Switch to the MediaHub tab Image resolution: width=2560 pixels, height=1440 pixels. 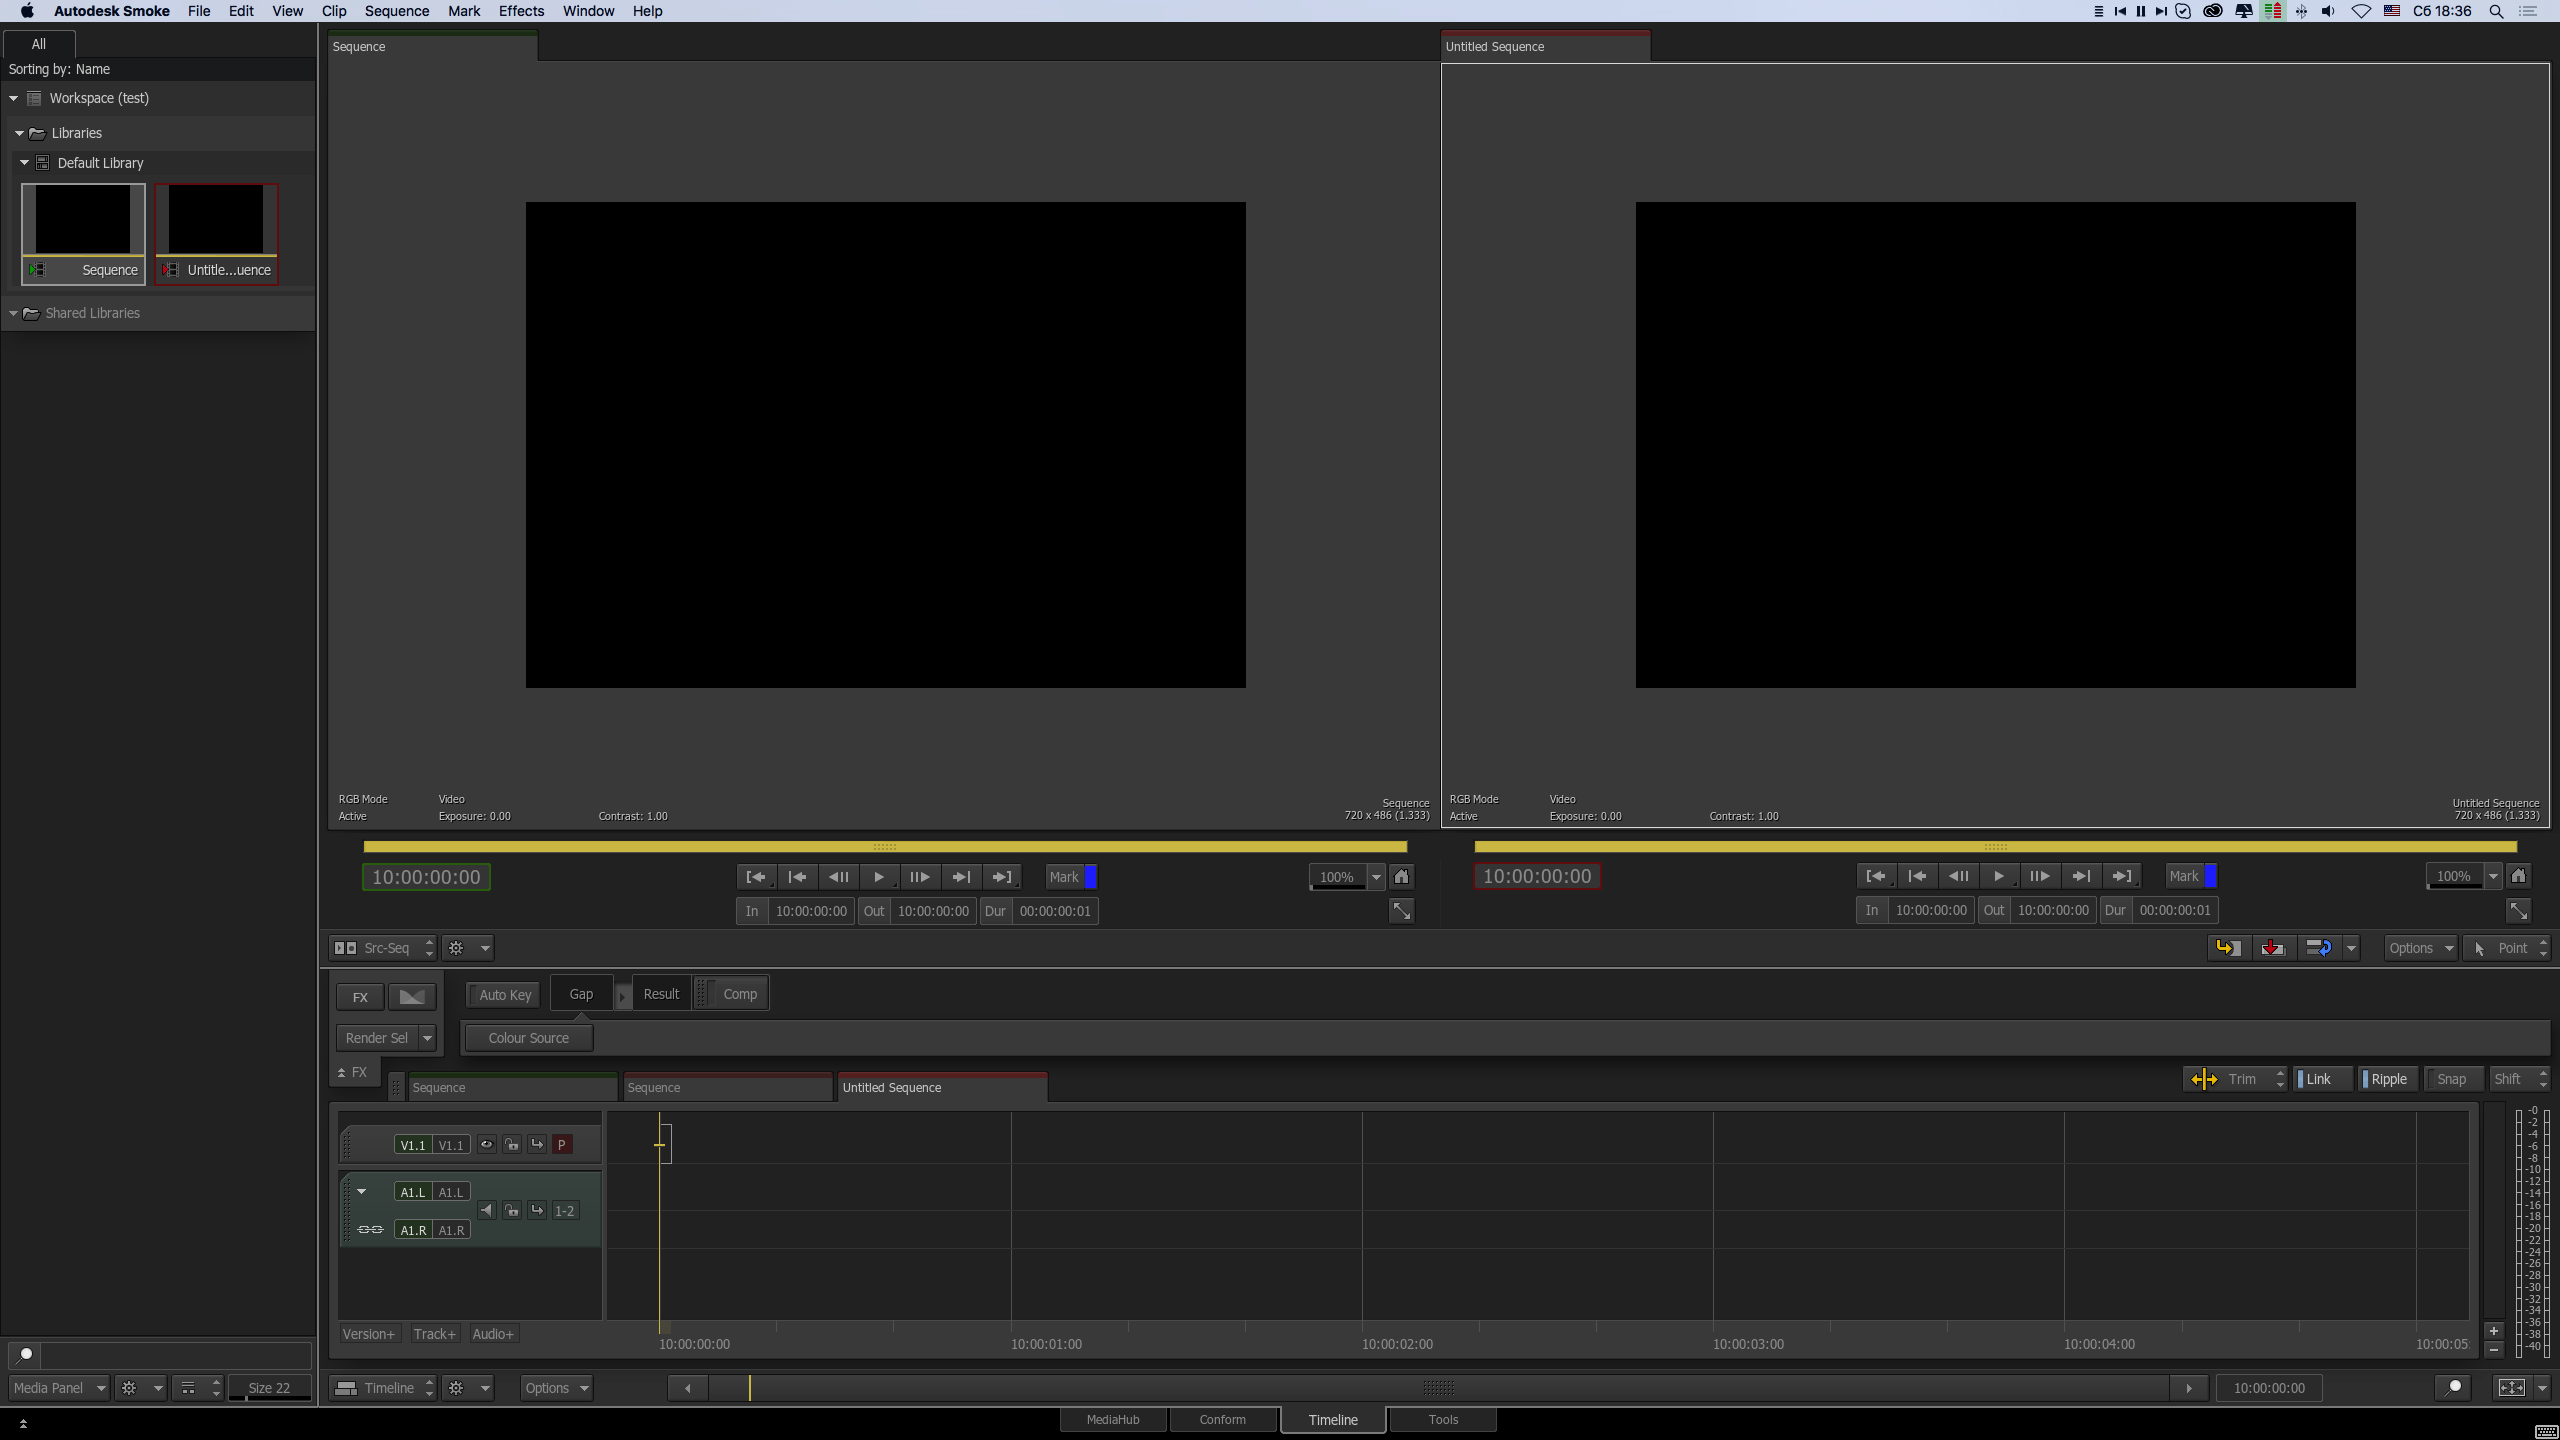coord(1113,1419)
